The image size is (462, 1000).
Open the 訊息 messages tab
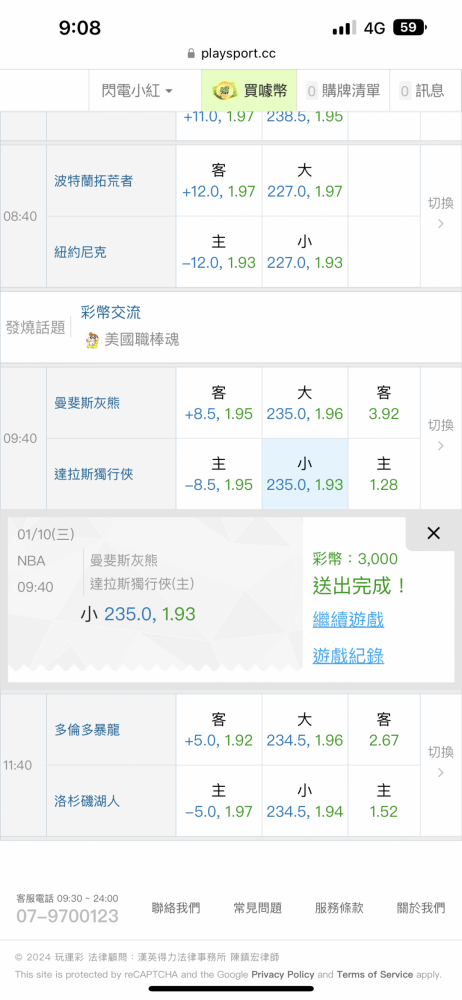[421, 91]
